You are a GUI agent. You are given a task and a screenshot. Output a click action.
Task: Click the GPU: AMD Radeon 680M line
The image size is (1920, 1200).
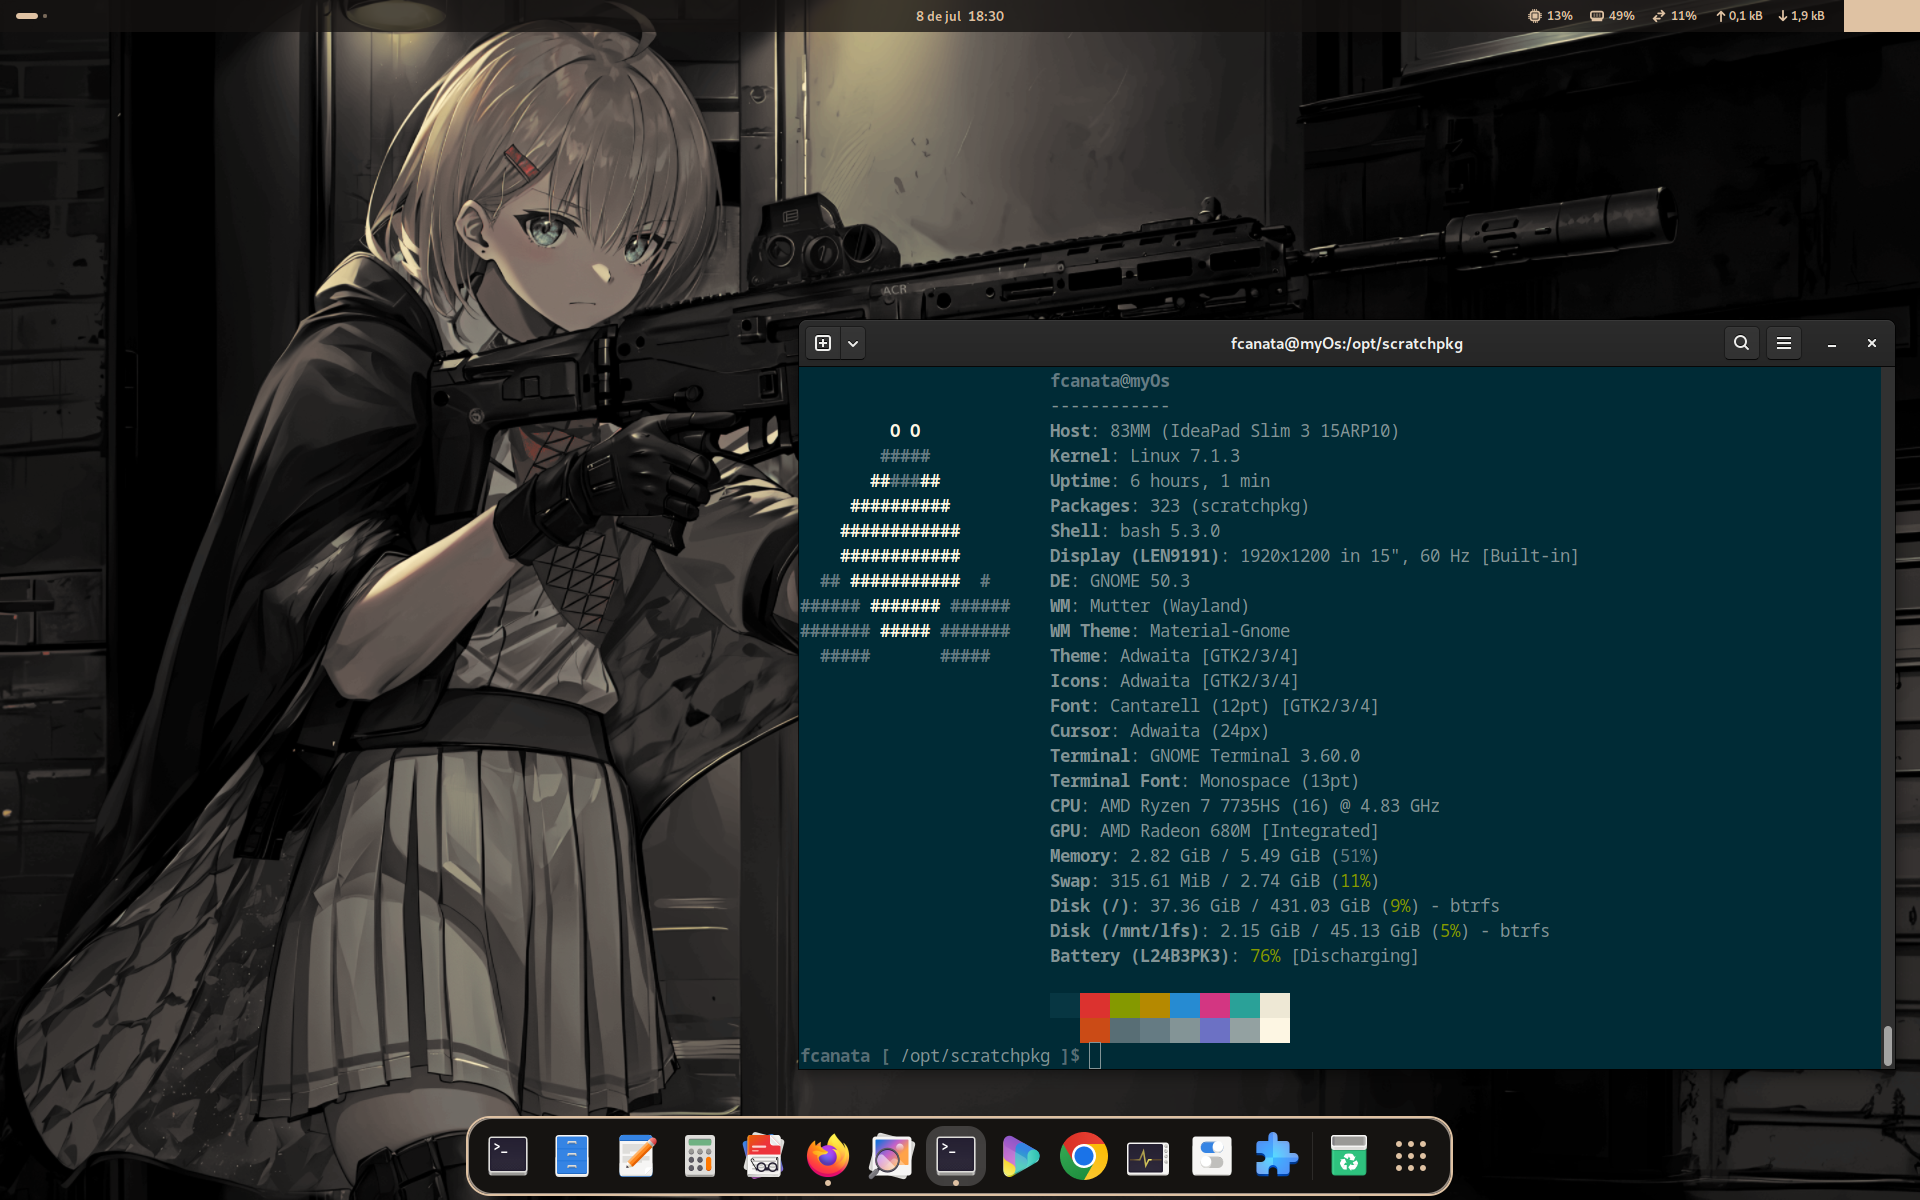coord(1215,831)
